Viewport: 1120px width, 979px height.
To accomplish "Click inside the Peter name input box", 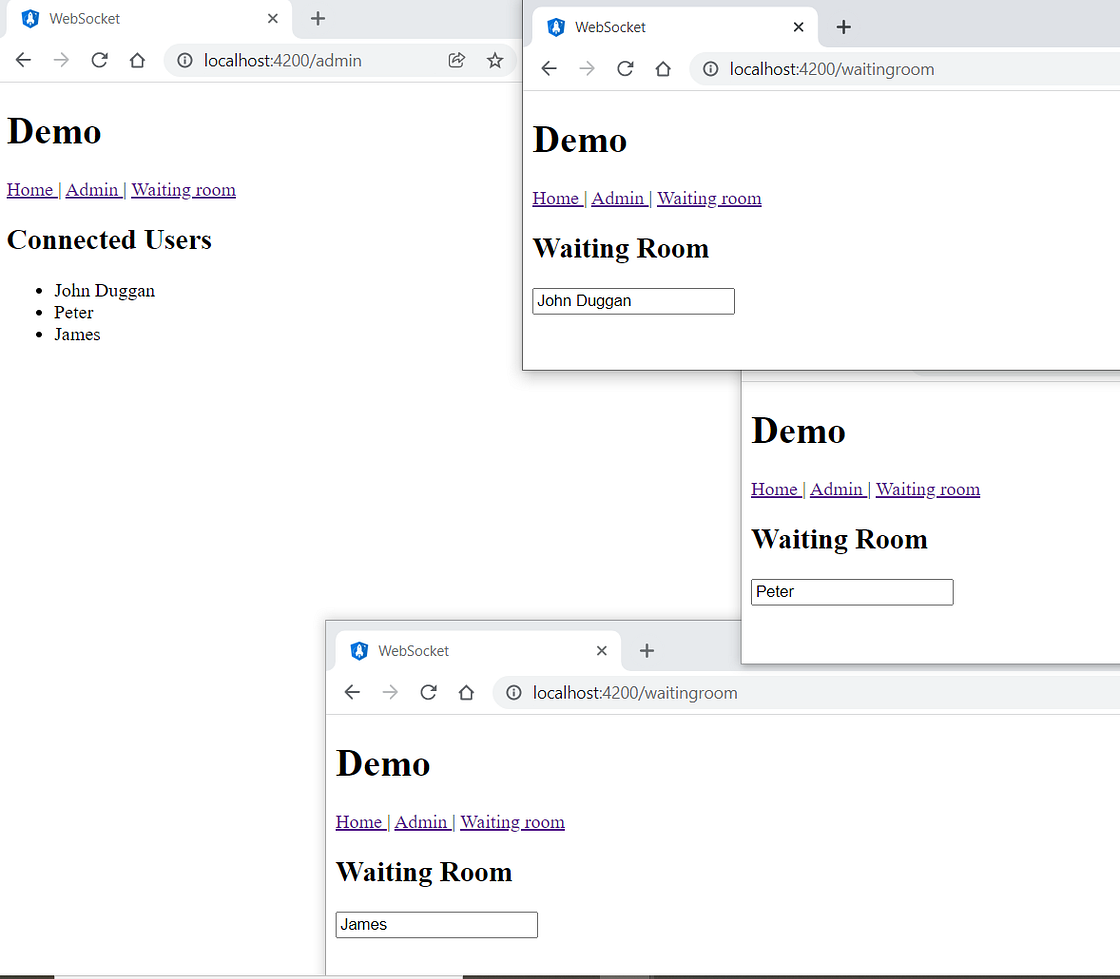I will click(x=851, y=591).
